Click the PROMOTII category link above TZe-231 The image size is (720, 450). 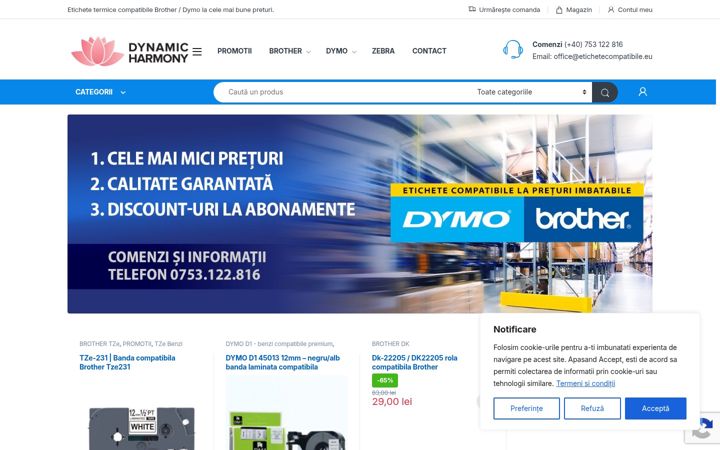coord(137,343)
